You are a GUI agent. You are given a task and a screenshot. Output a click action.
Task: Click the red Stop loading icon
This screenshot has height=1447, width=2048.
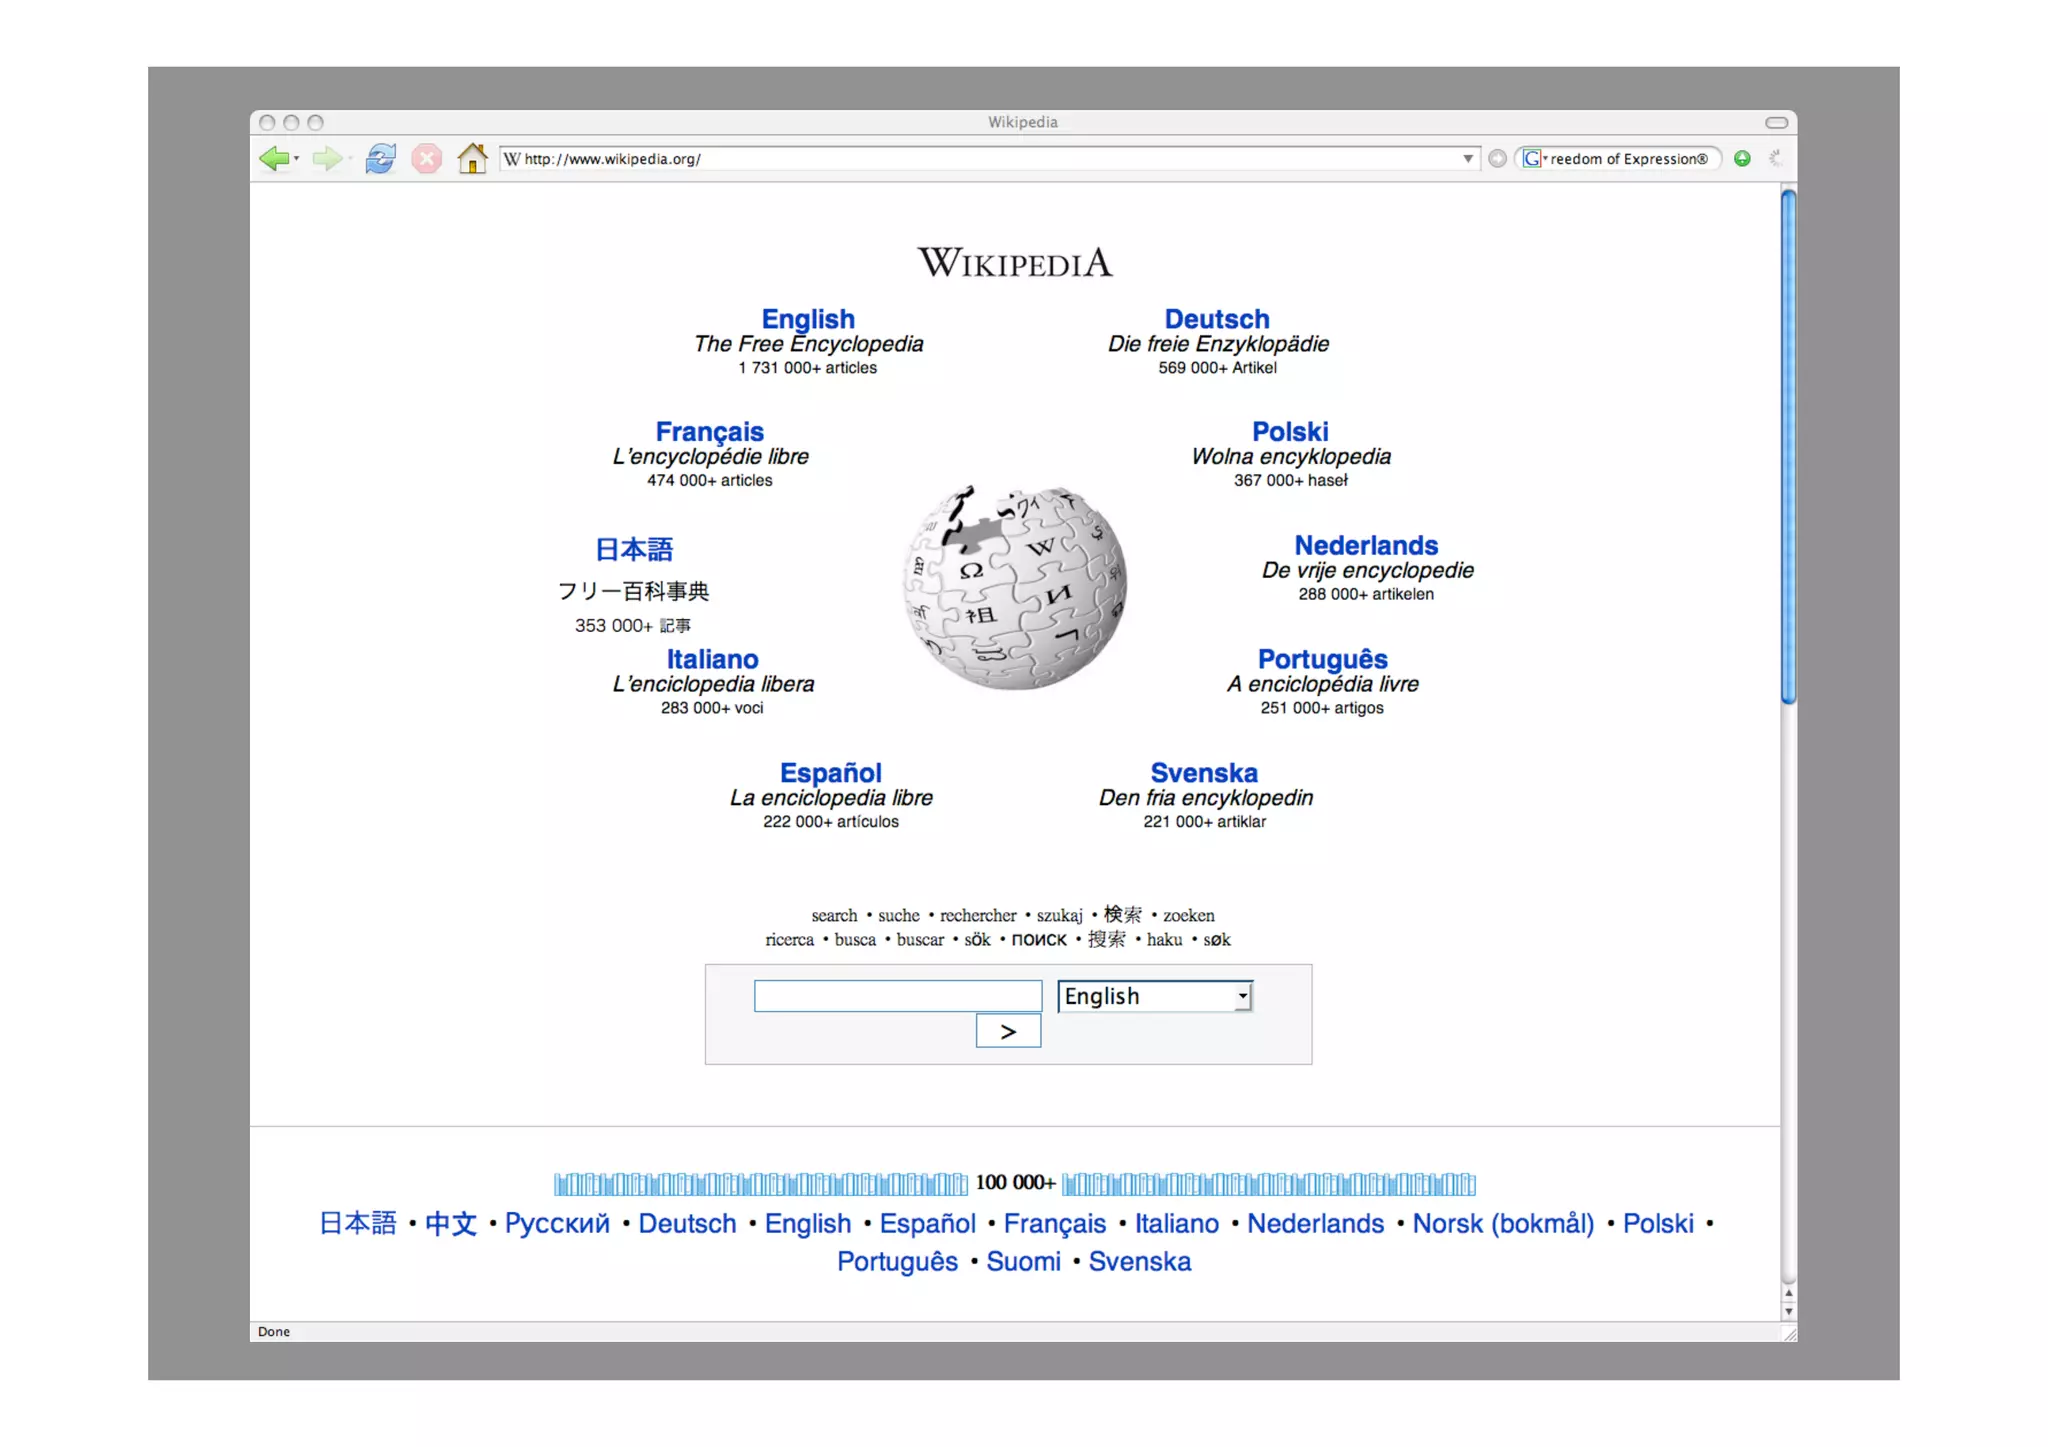(x=427, y=158)
